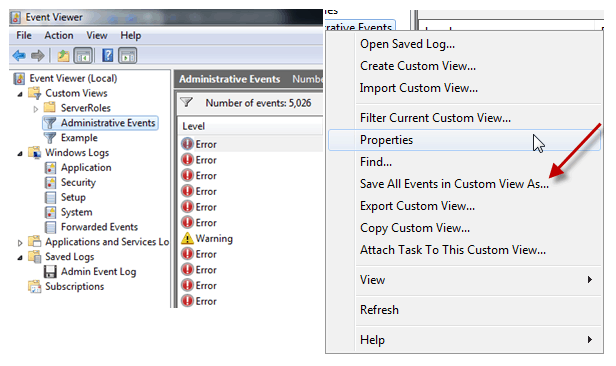Select the Example custom view
Screen dimensions: 616x366
click(x=79, y=138)
